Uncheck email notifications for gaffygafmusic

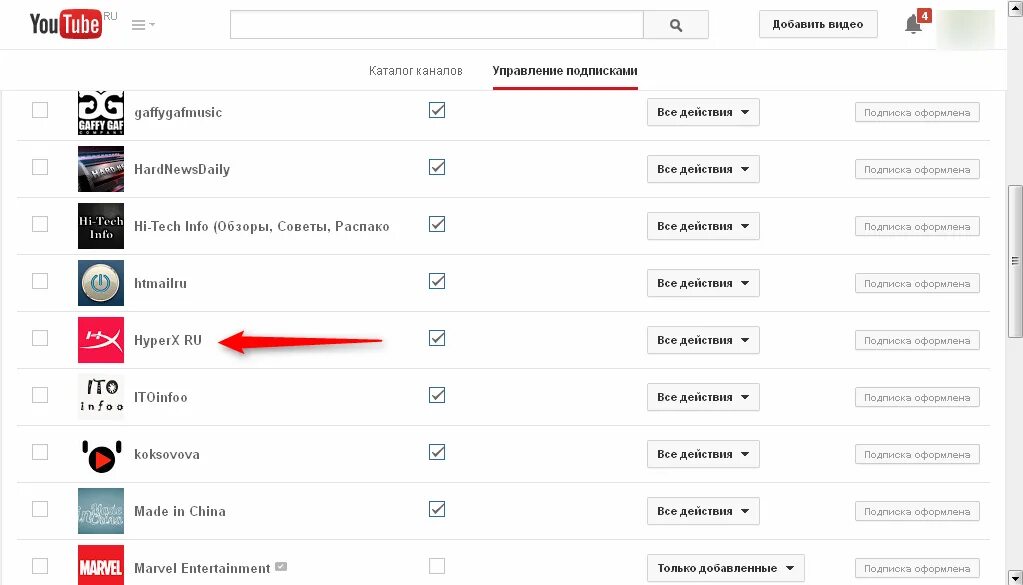[x=437, y=110]
